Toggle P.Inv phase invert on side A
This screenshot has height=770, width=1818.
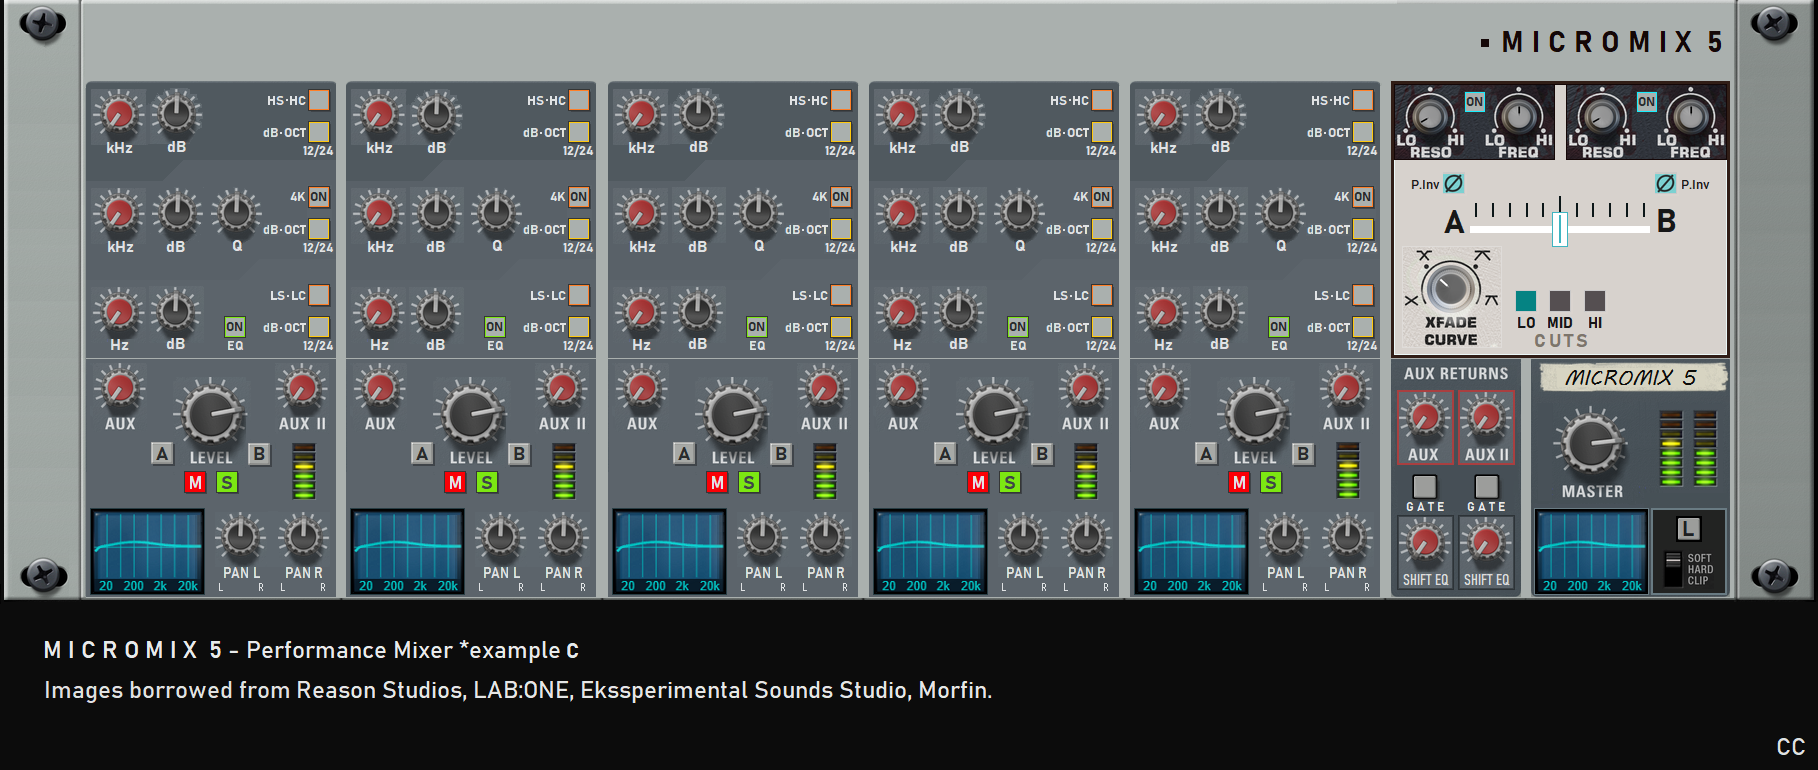(1454, 183)
